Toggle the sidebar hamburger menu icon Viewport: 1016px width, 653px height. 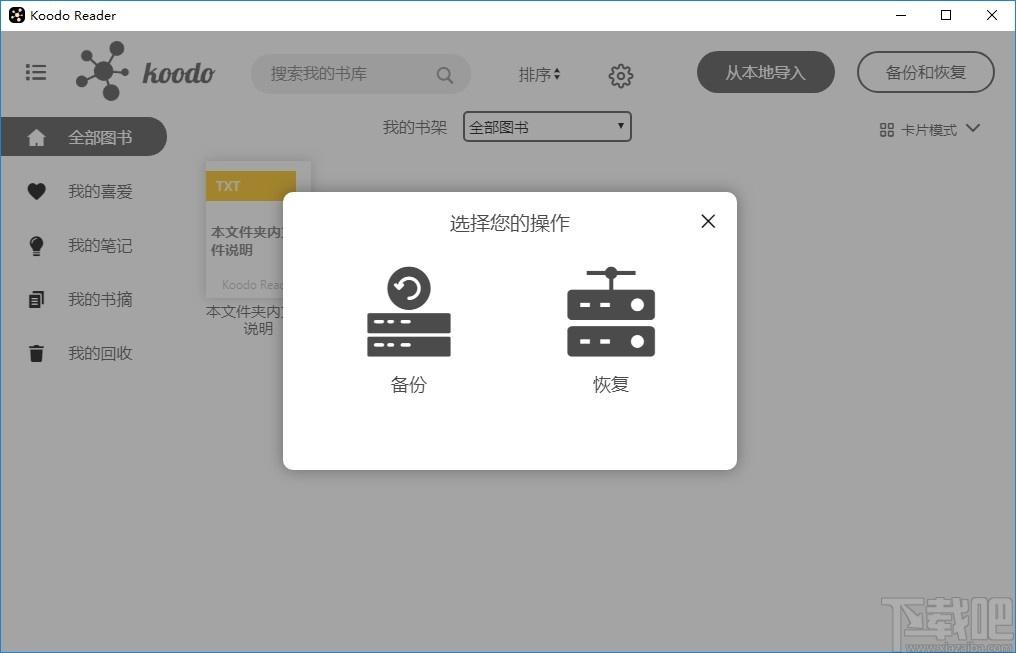click(36, 72)
